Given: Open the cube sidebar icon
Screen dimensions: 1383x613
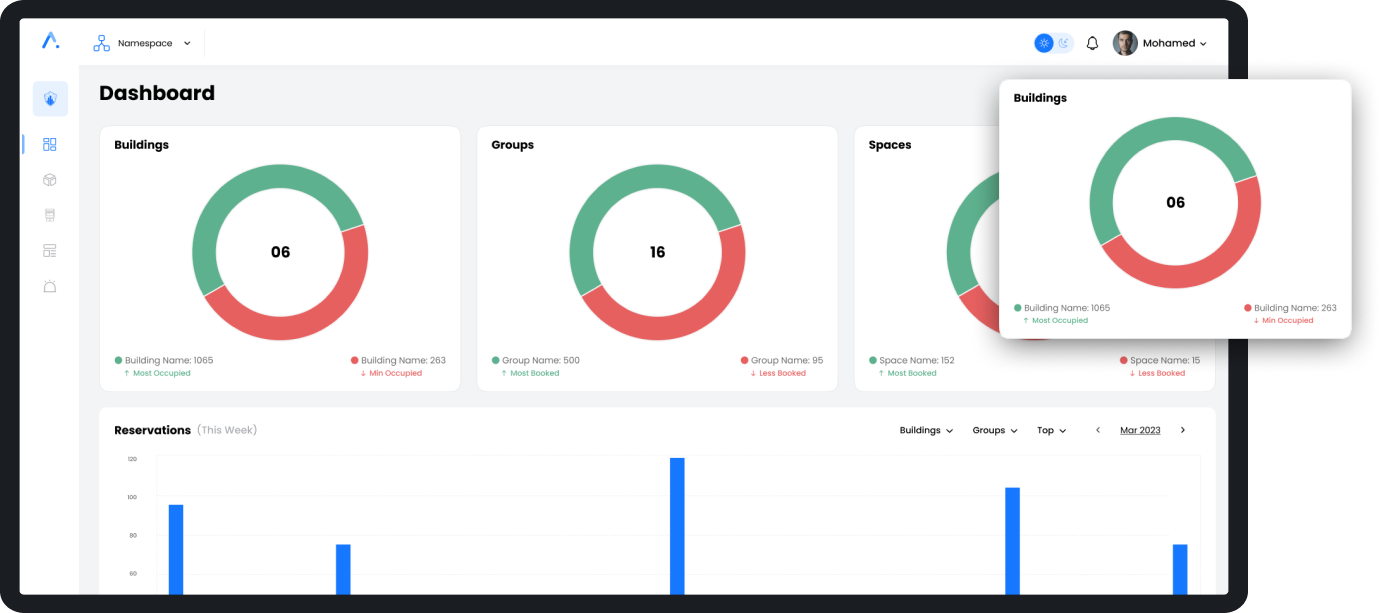Looking at the screenshot, I should coord(50,180).
